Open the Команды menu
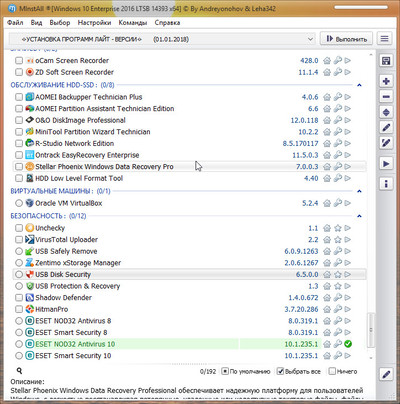This screenshot has width=400, height=404. pos(133,23)
